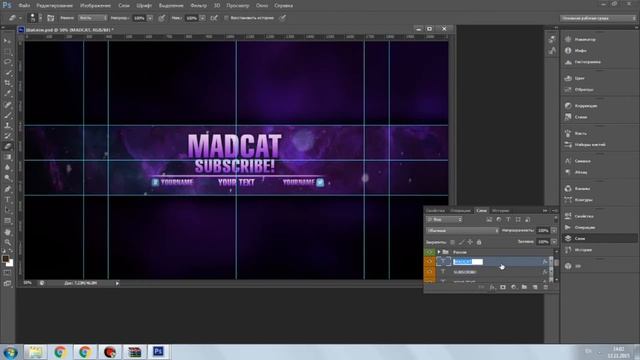Toggle pressure for opacity in options bar
Image resolution: width=640 pixels, height=360 pixels.
[162, 18]
